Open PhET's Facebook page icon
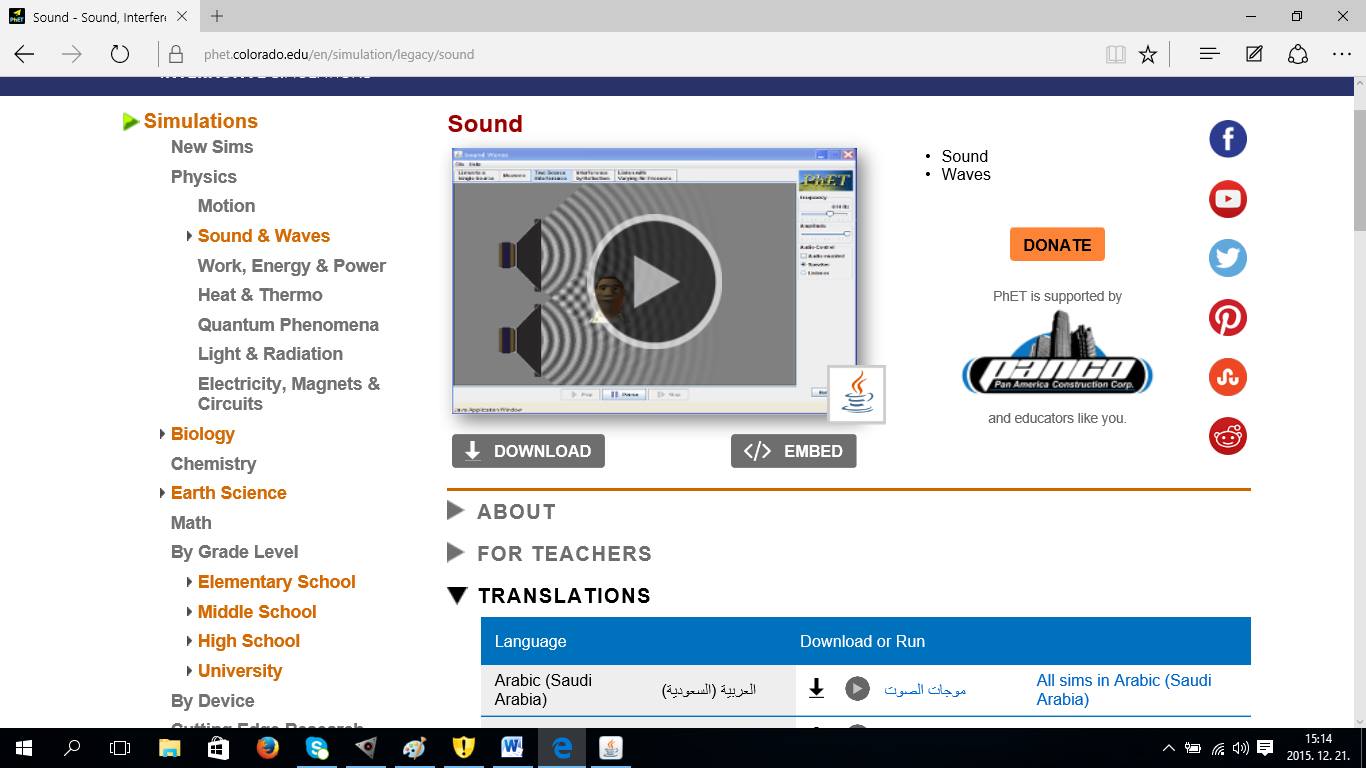Image resolution: width=1366 pixels, height=768 pixels. [1227, 139]
